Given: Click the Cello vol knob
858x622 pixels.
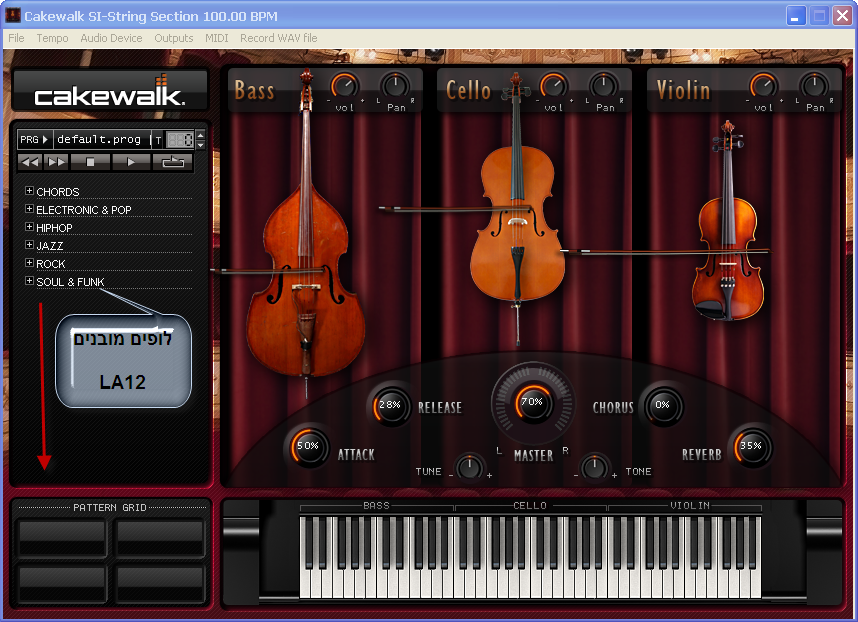Looking at the screenshot, I should (x=553, y=86).
